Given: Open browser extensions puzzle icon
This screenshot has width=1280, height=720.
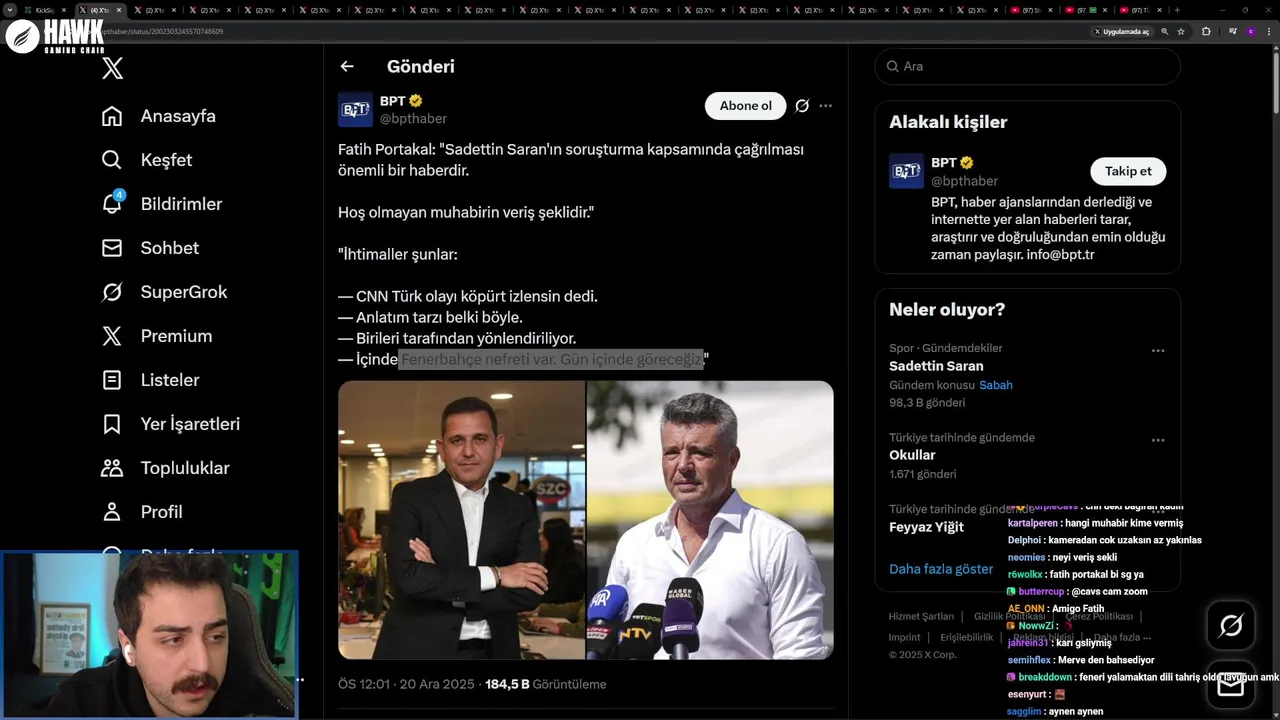Looking at the screenshot, I should (x=1206, y=31).
